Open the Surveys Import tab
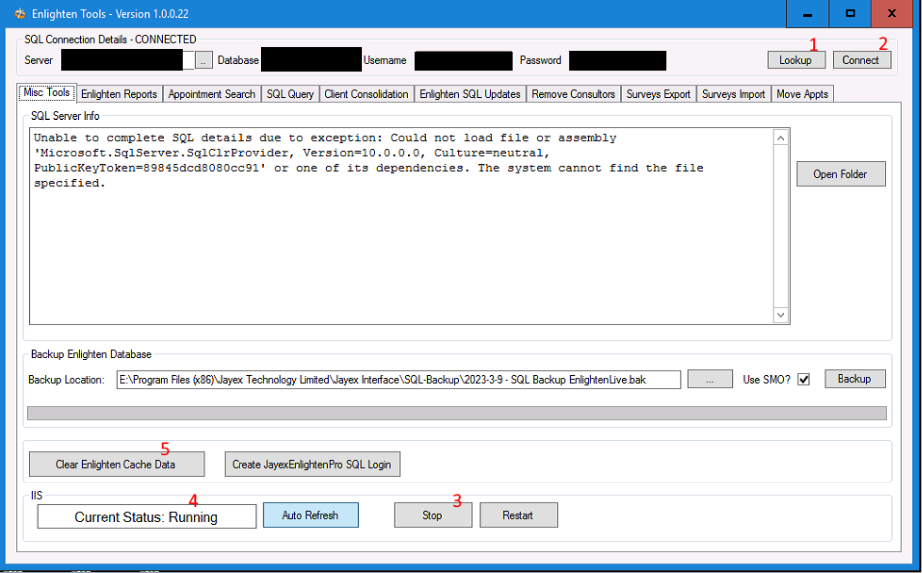Image resolution: width=922 pixels, height=573 pixels. pos(733,94)
